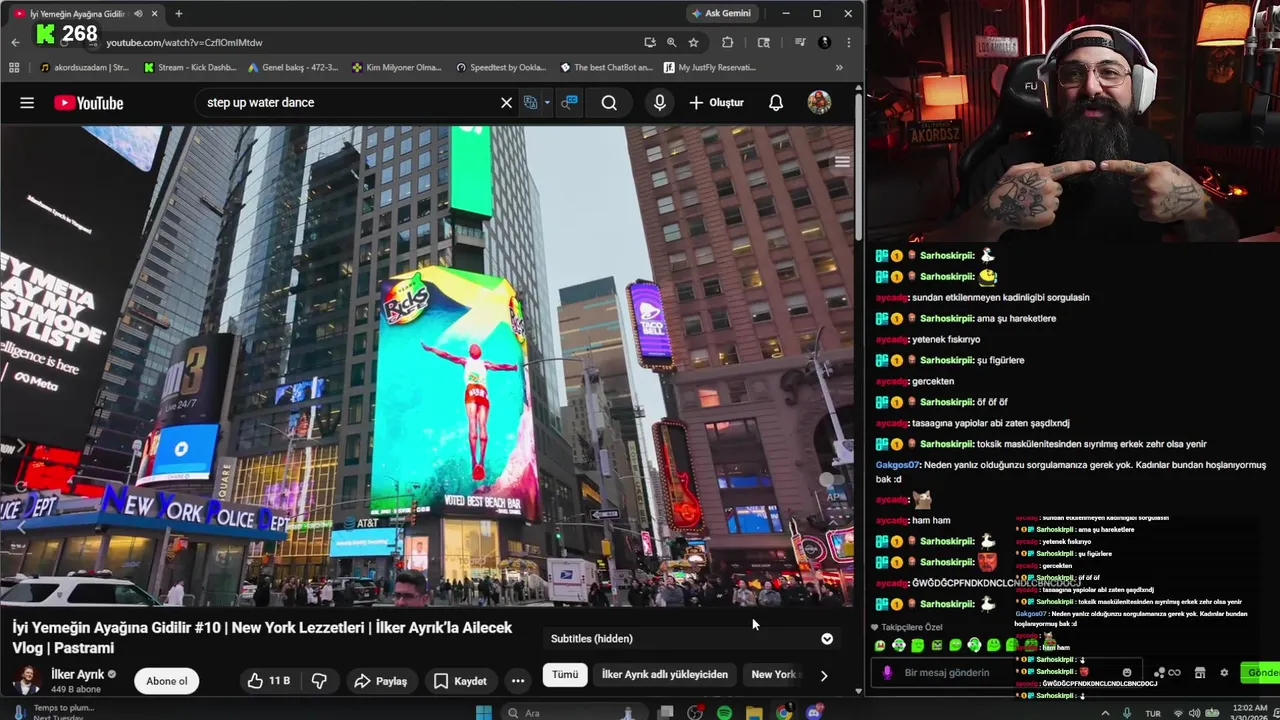Click the Ask Gemini button
Screen dimensions: 1280x720
(721, 13)
